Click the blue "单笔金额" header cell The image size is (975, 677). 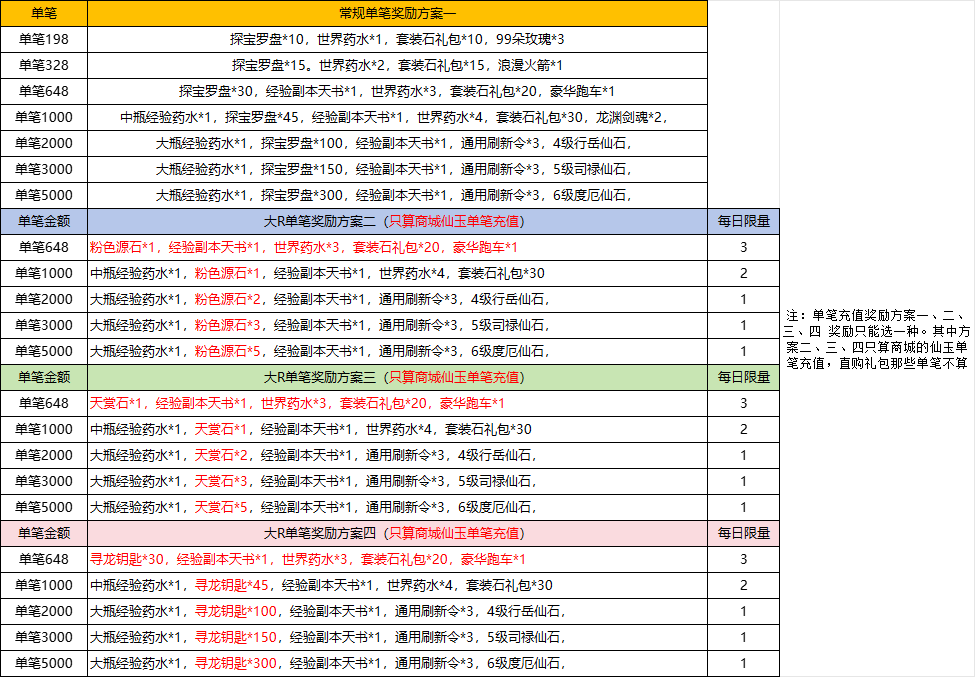pyautogui.click(x=44, y=221)
